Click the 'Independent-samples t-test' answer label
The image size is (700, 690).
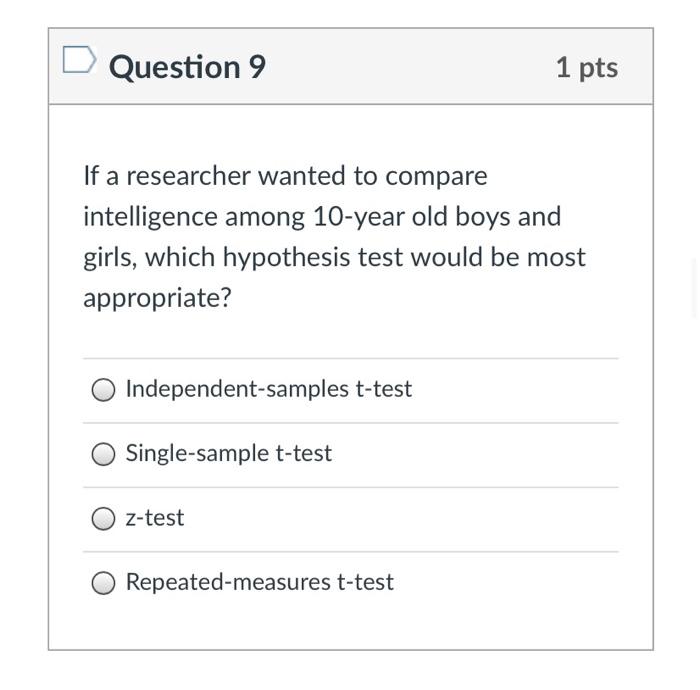coord(268,389)
